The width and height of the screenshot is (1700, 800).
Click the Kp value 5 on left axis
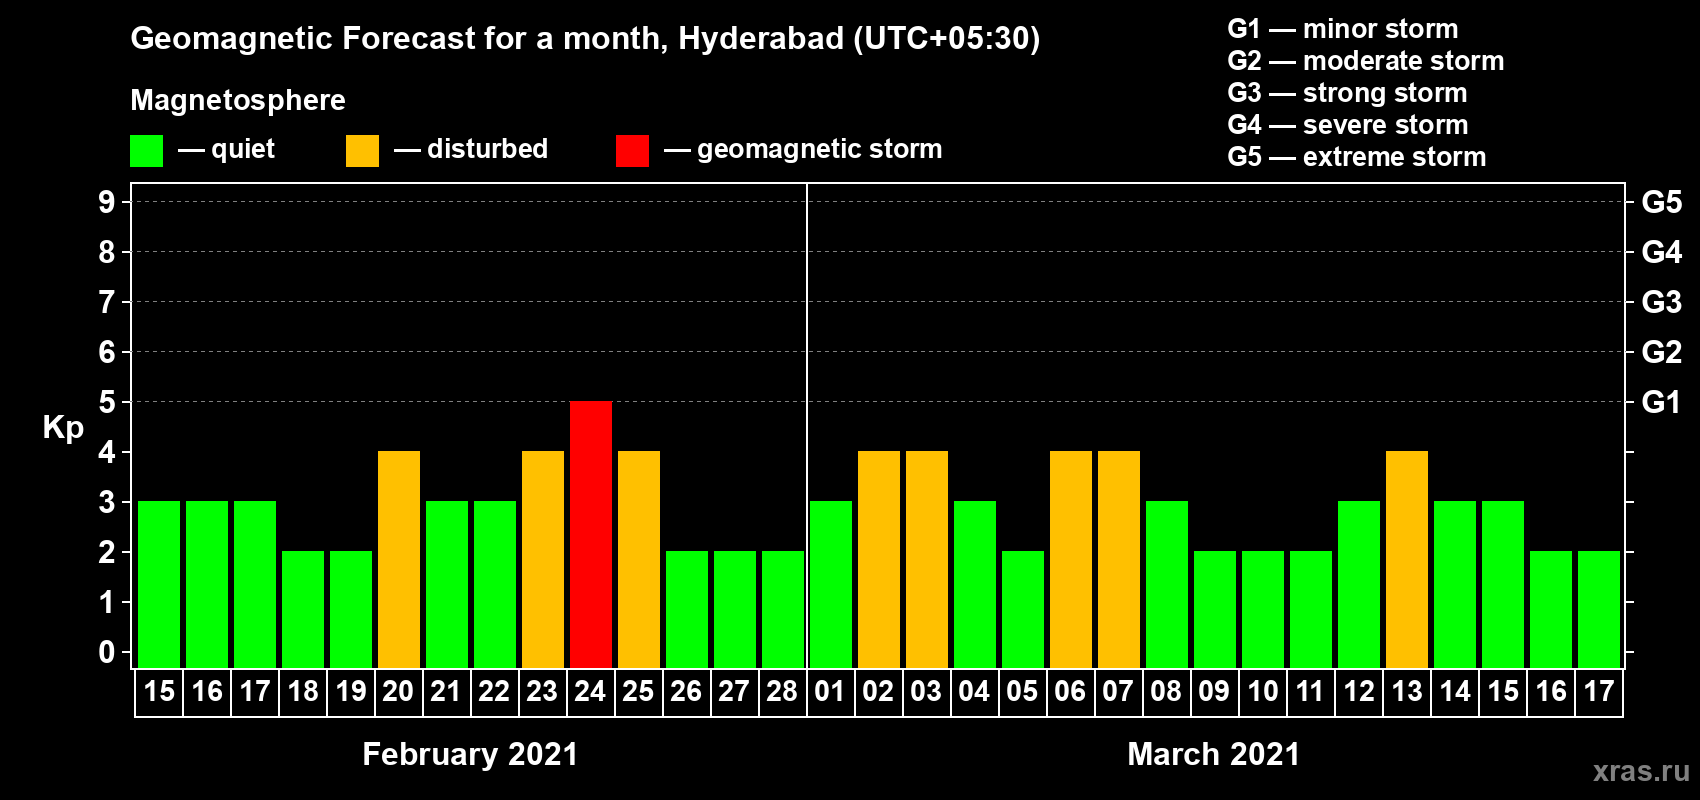(x=107, y=402)
